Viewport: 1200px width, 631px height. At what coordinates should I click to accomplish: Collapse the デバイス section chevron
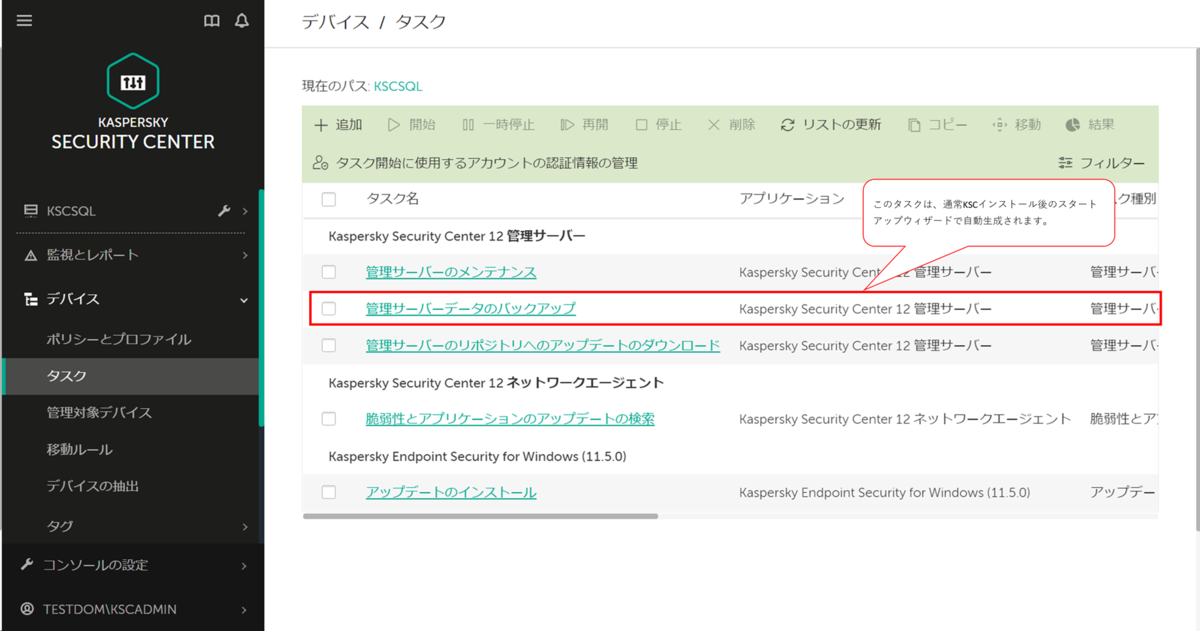244,299
